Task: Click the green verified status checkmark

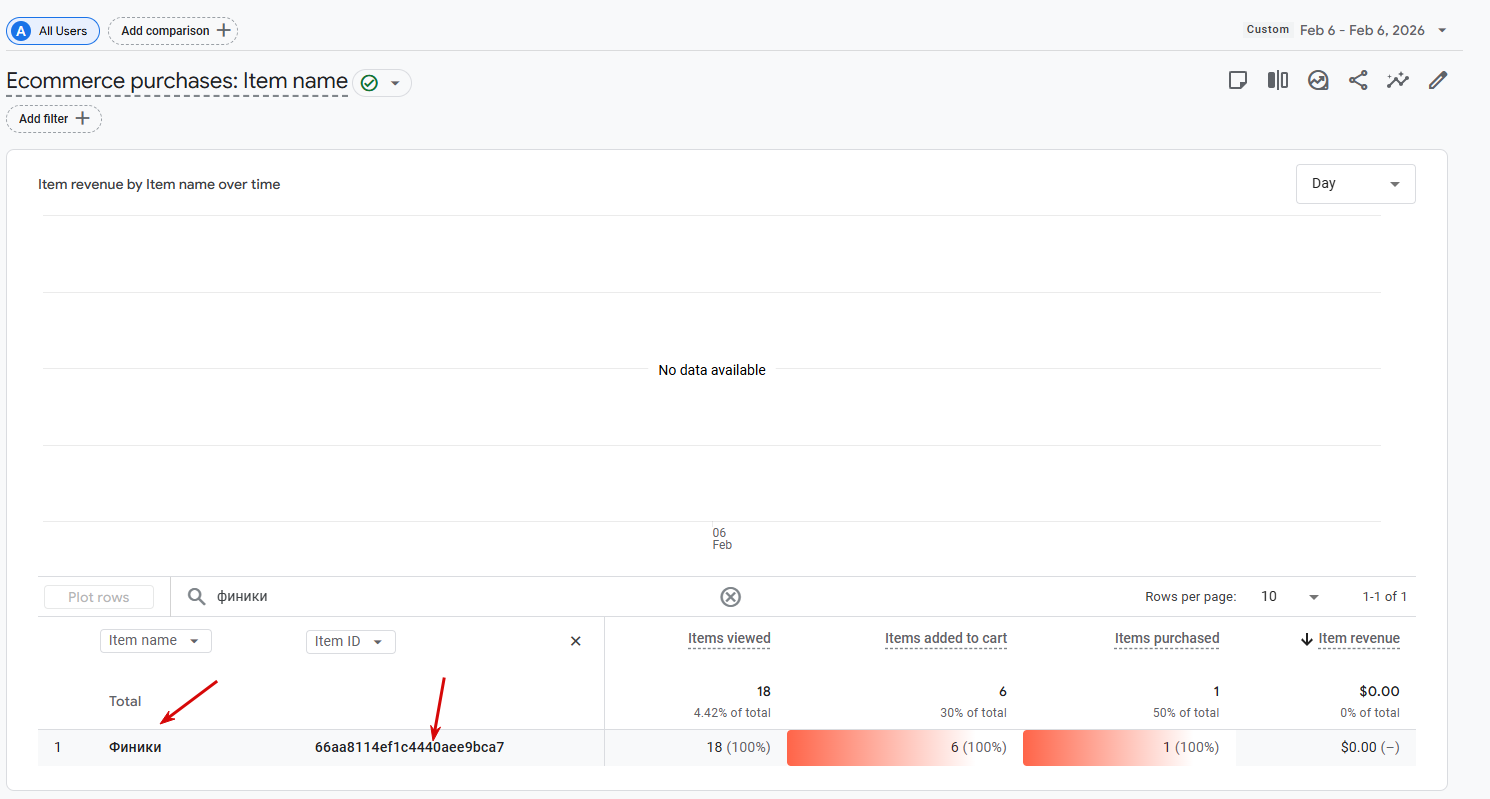Action: click(x=369, y=83)
